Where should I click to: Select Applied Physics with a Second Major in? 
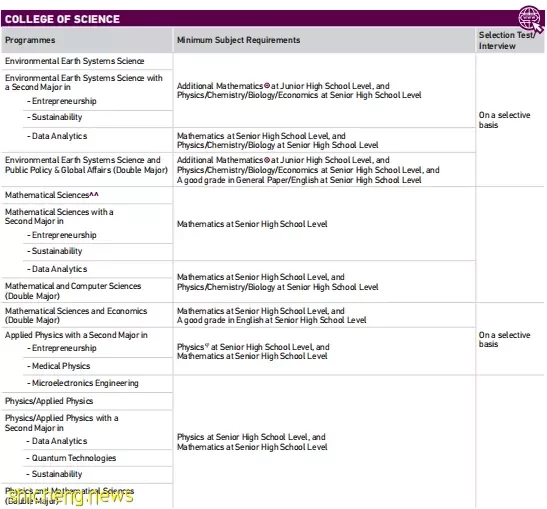coord(76,335)
